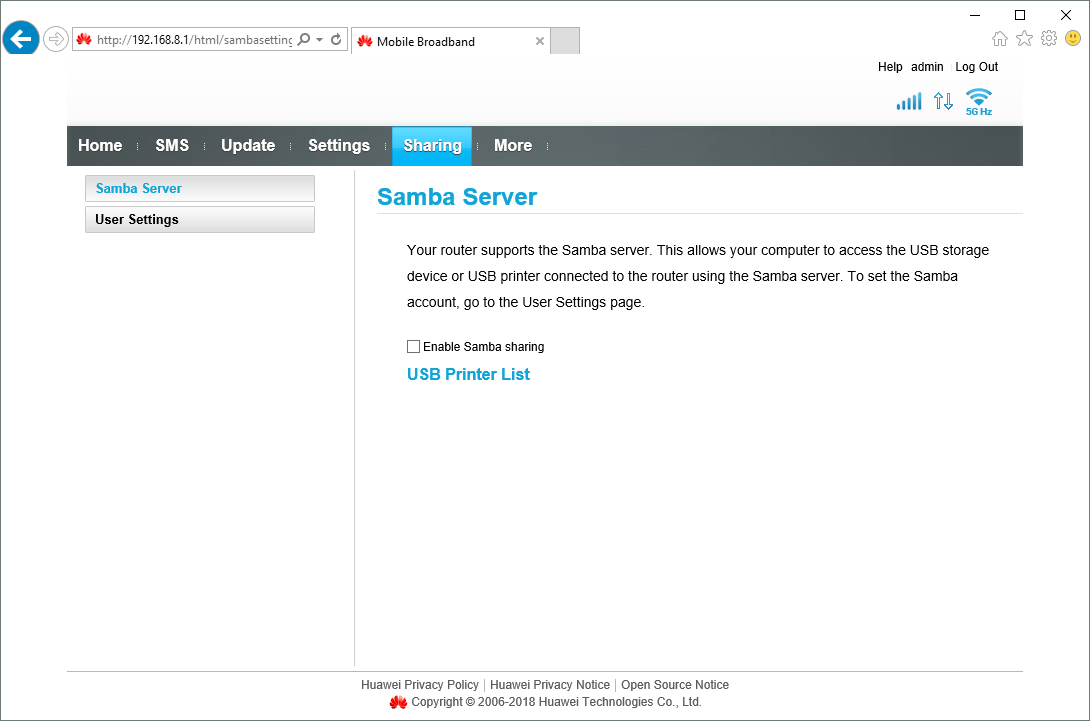This screenshot has height=721, width=1090.
Task: Refresh the page with the reload icon
Action: point(336,39)
